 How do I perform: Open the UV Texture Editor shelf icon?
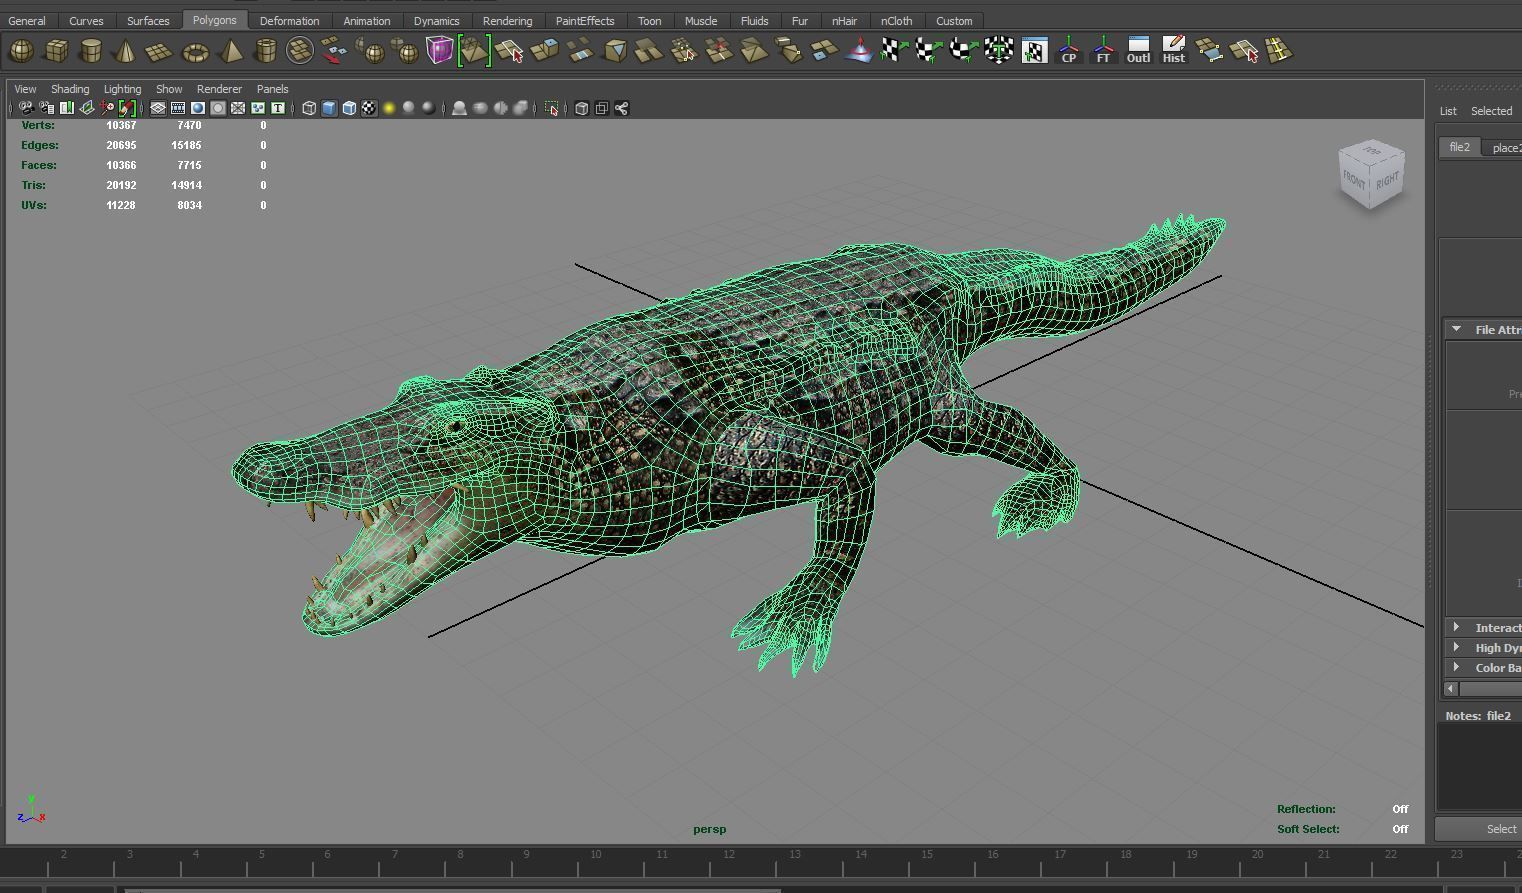[x=1034, y=50]
